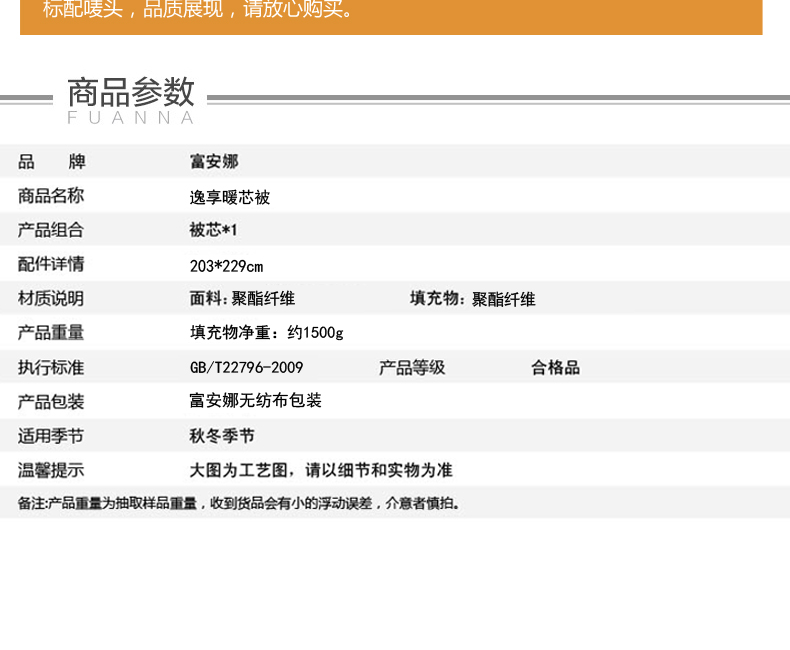
Task: Click the 产品等级 label
Action: pyautogui.click(x=412, y=368)
